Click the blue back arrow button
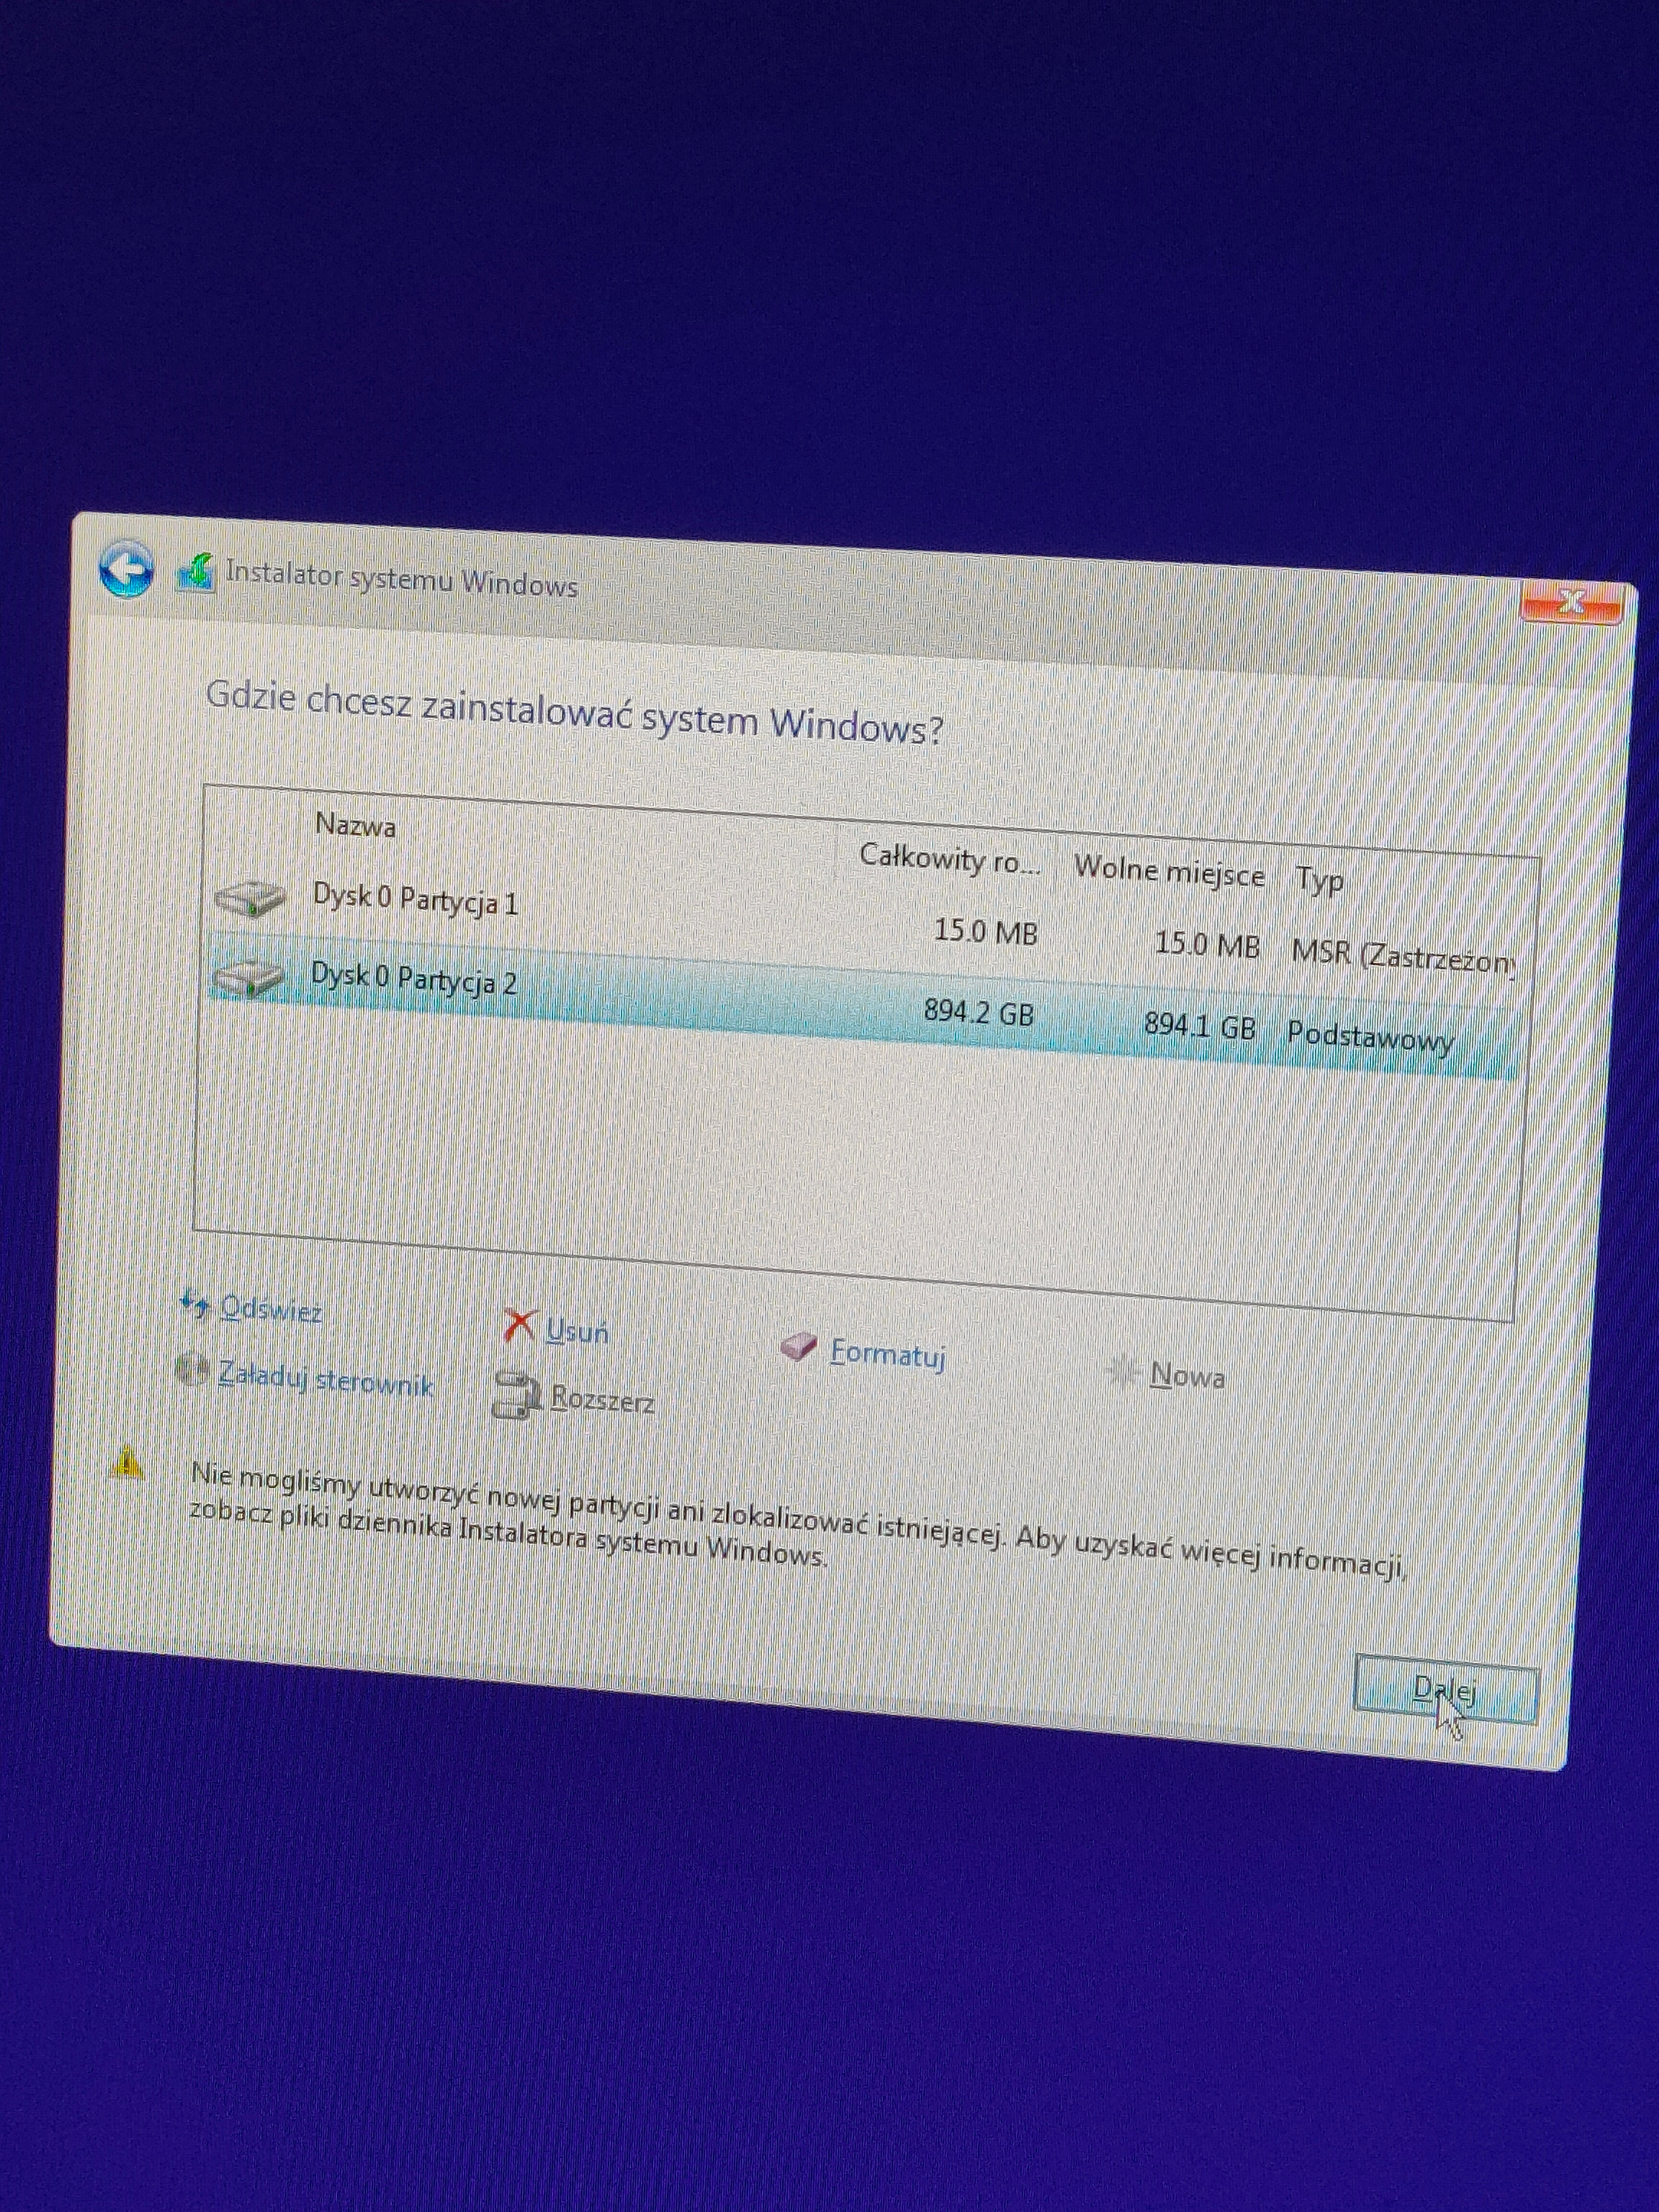The height and width of the screenshot is (2212, 1659). [x=126, y=570]
